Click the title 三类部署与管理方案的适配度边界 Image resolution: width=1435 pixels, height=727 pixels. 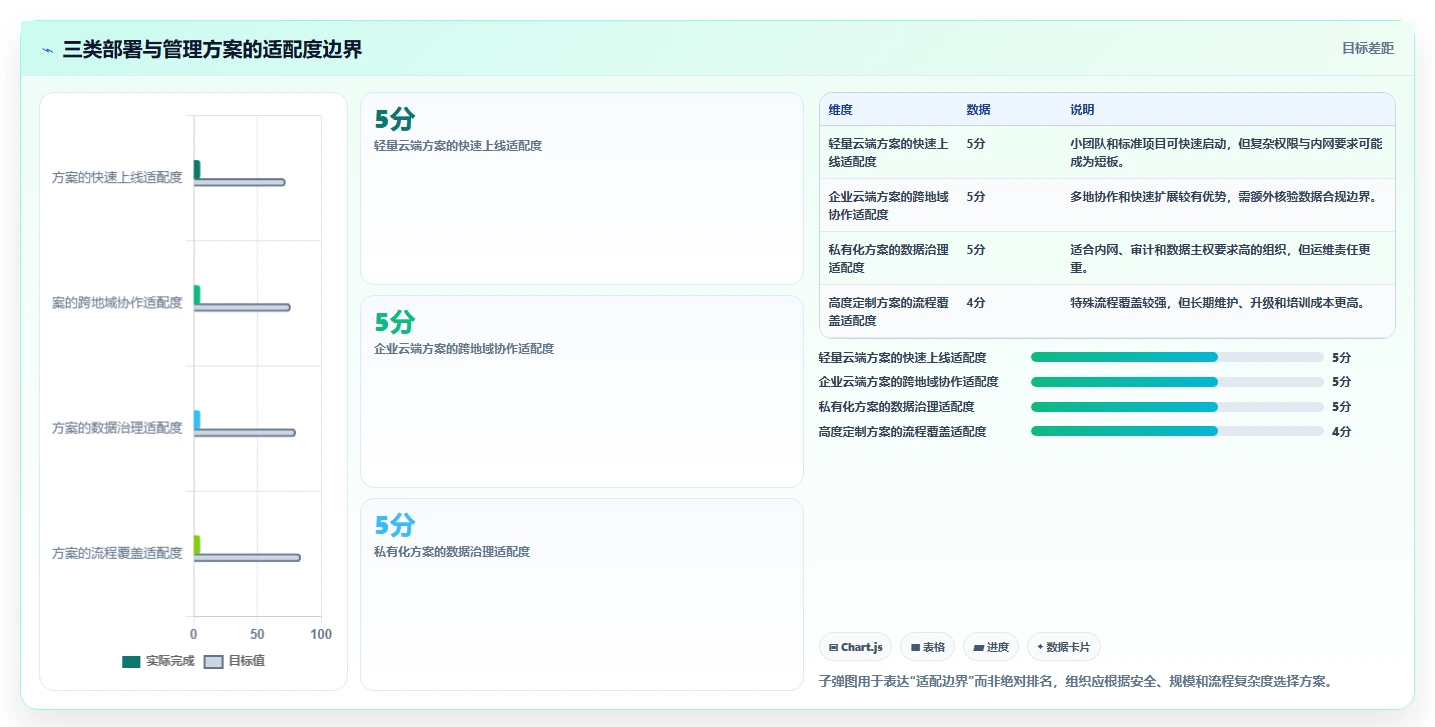(212, 50)
